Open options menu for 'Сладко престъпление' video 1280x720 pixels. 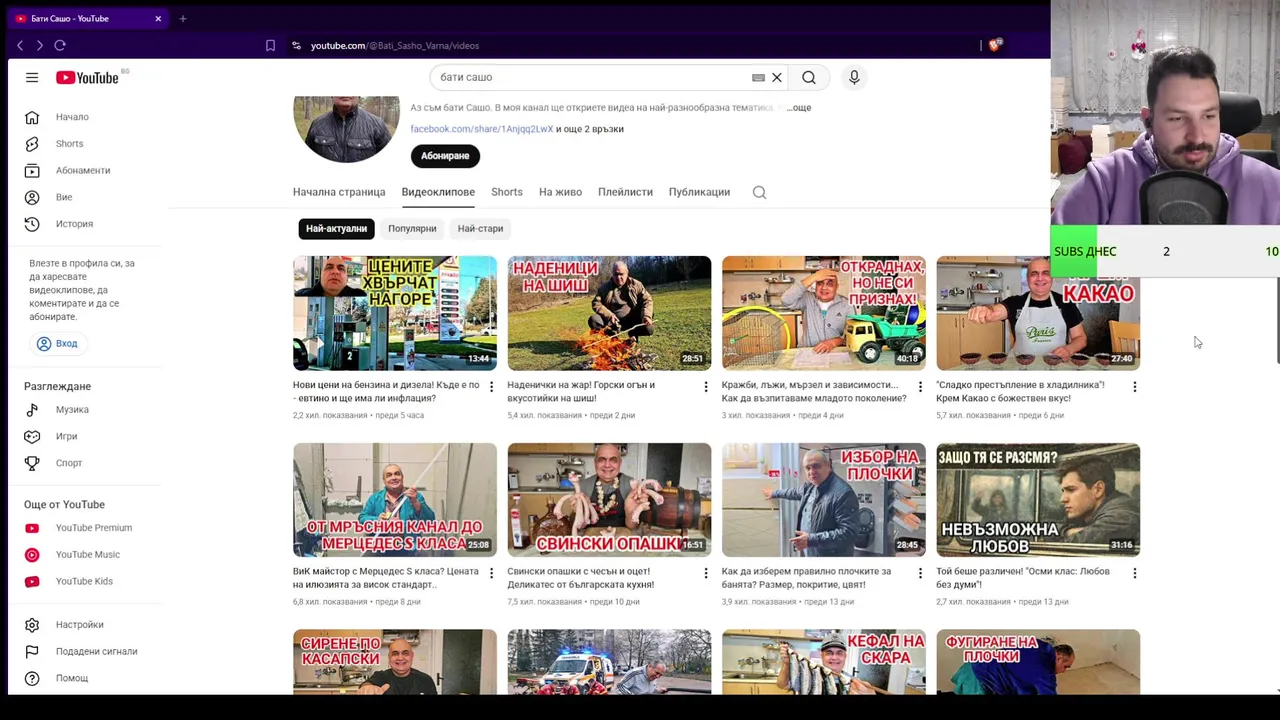[x=1134, y=387]
